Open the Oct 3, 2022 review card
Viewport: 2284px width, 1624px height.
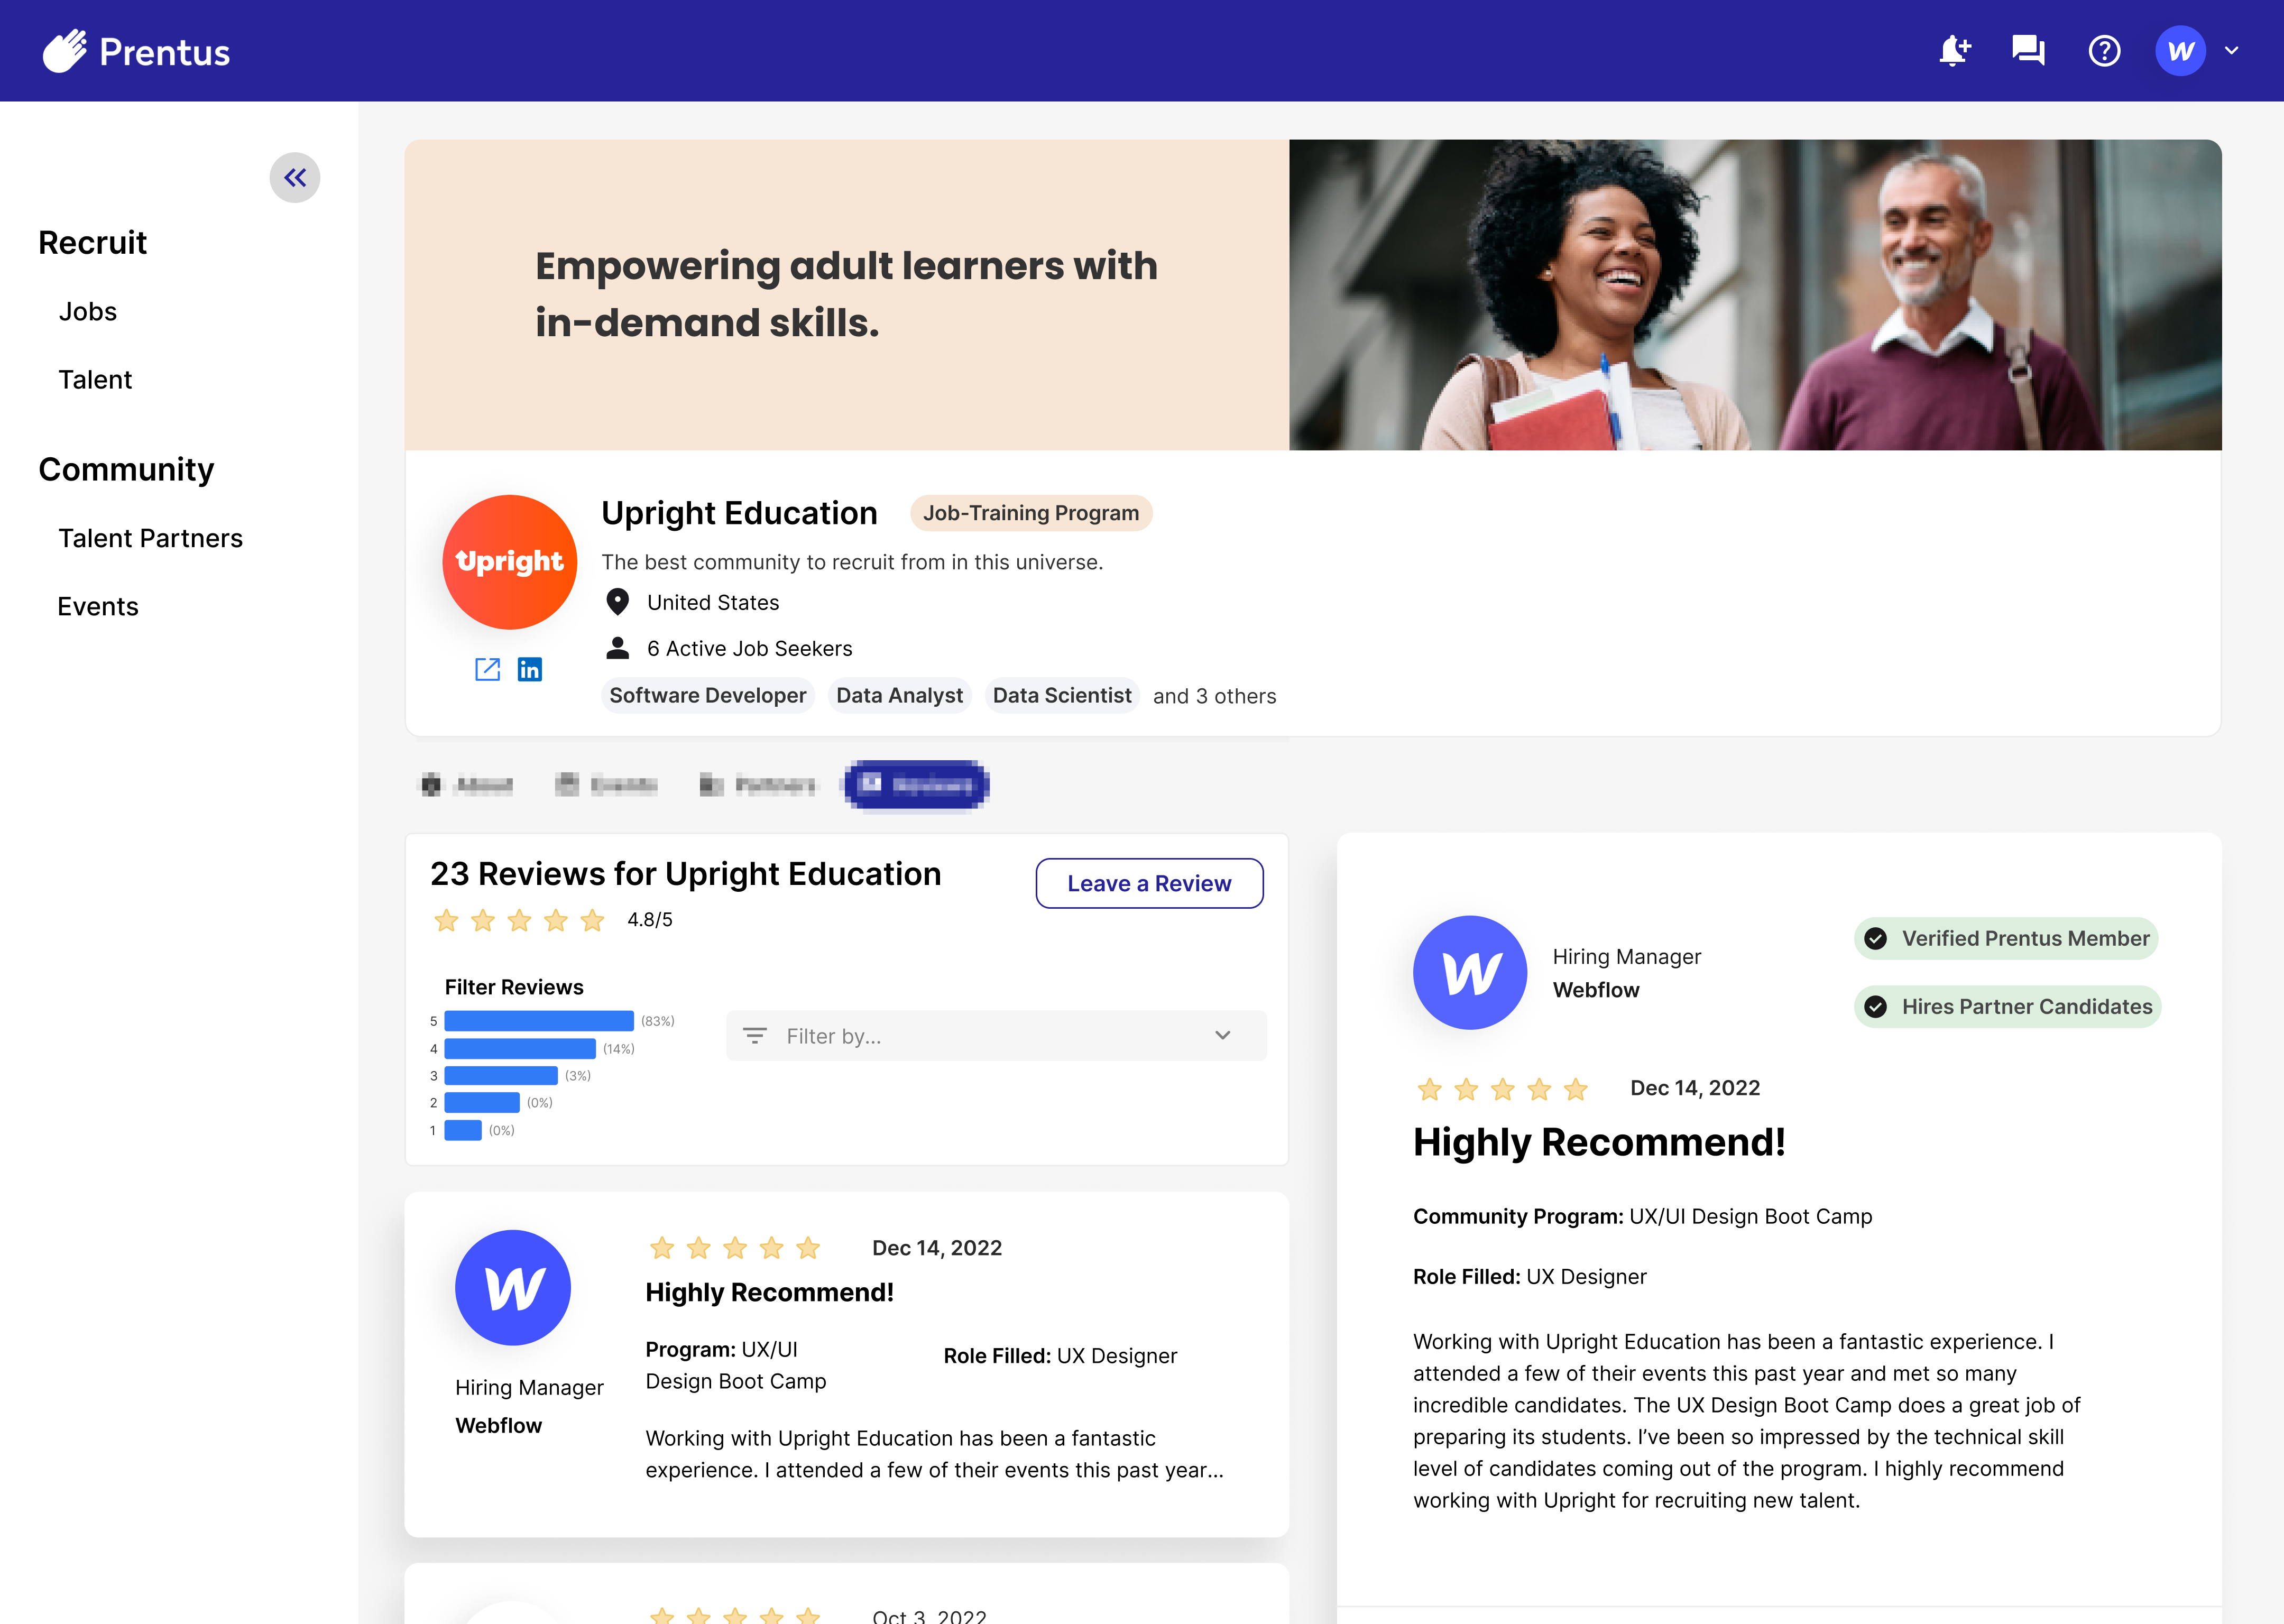click(846, 1594)
